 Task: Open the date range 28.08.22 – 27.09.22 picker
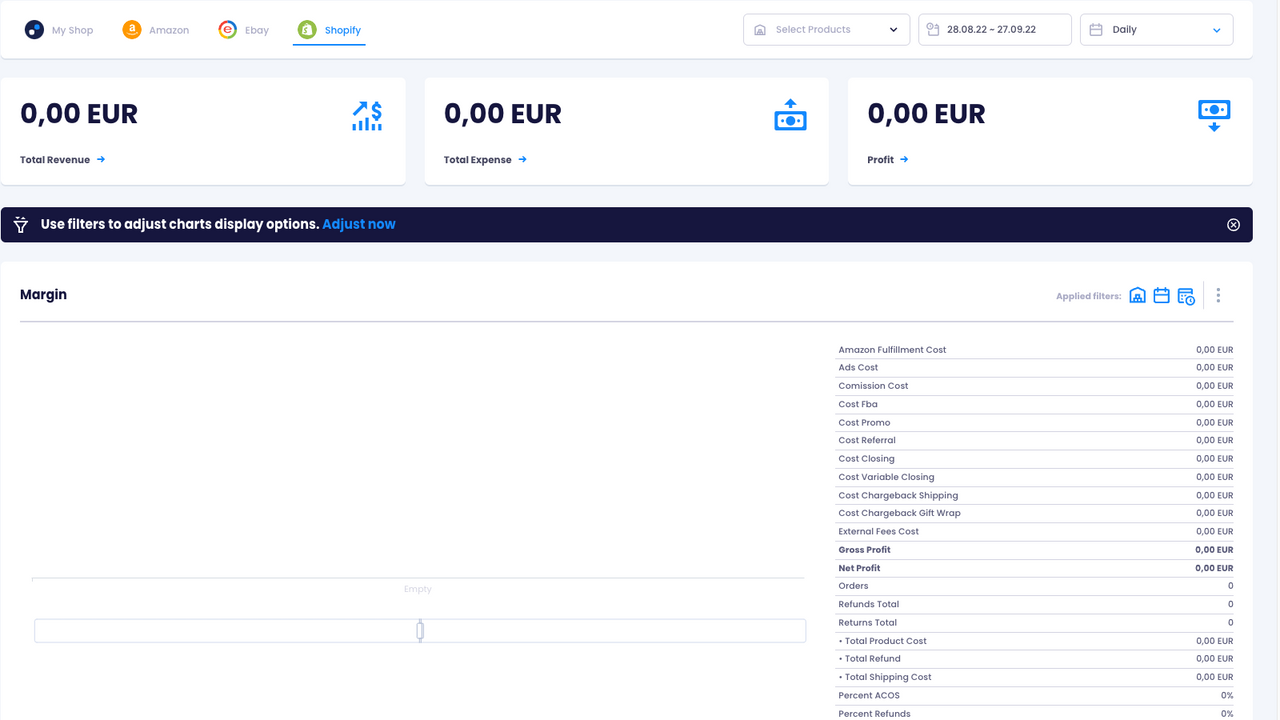point(994,30)
